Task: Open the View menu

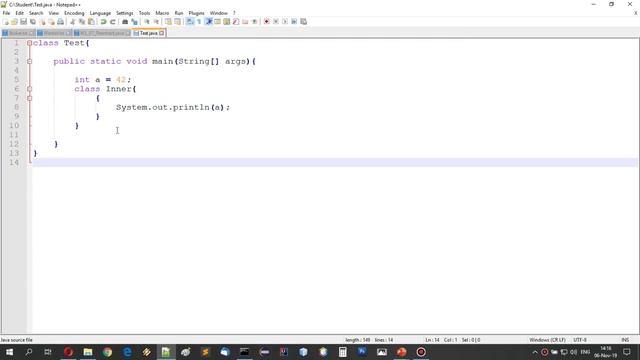Action: point(53,13)
